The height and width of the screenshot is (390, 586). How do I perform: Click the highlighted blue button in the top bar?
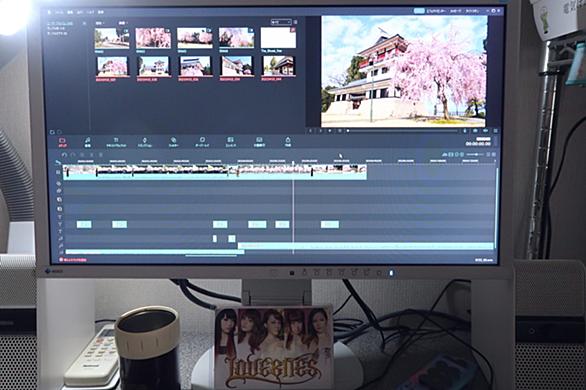click(419, 11)
